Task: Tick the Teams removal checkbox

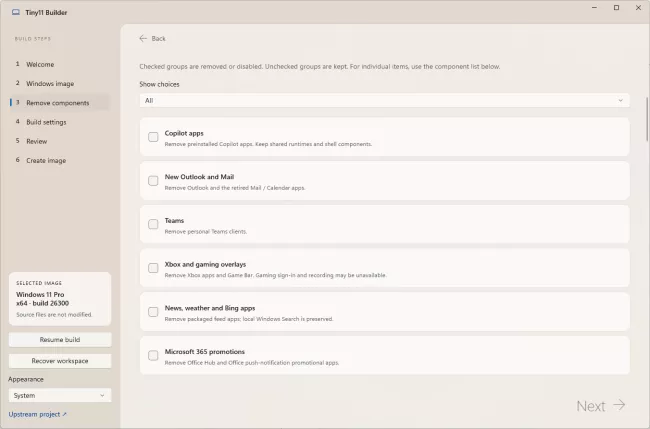Action: [x=153, y=224]
